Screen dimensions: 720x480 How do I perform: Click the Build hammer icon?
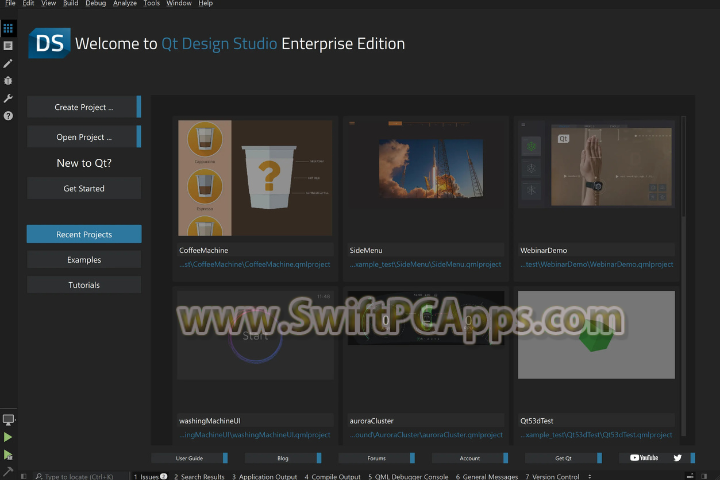[8, 471]
